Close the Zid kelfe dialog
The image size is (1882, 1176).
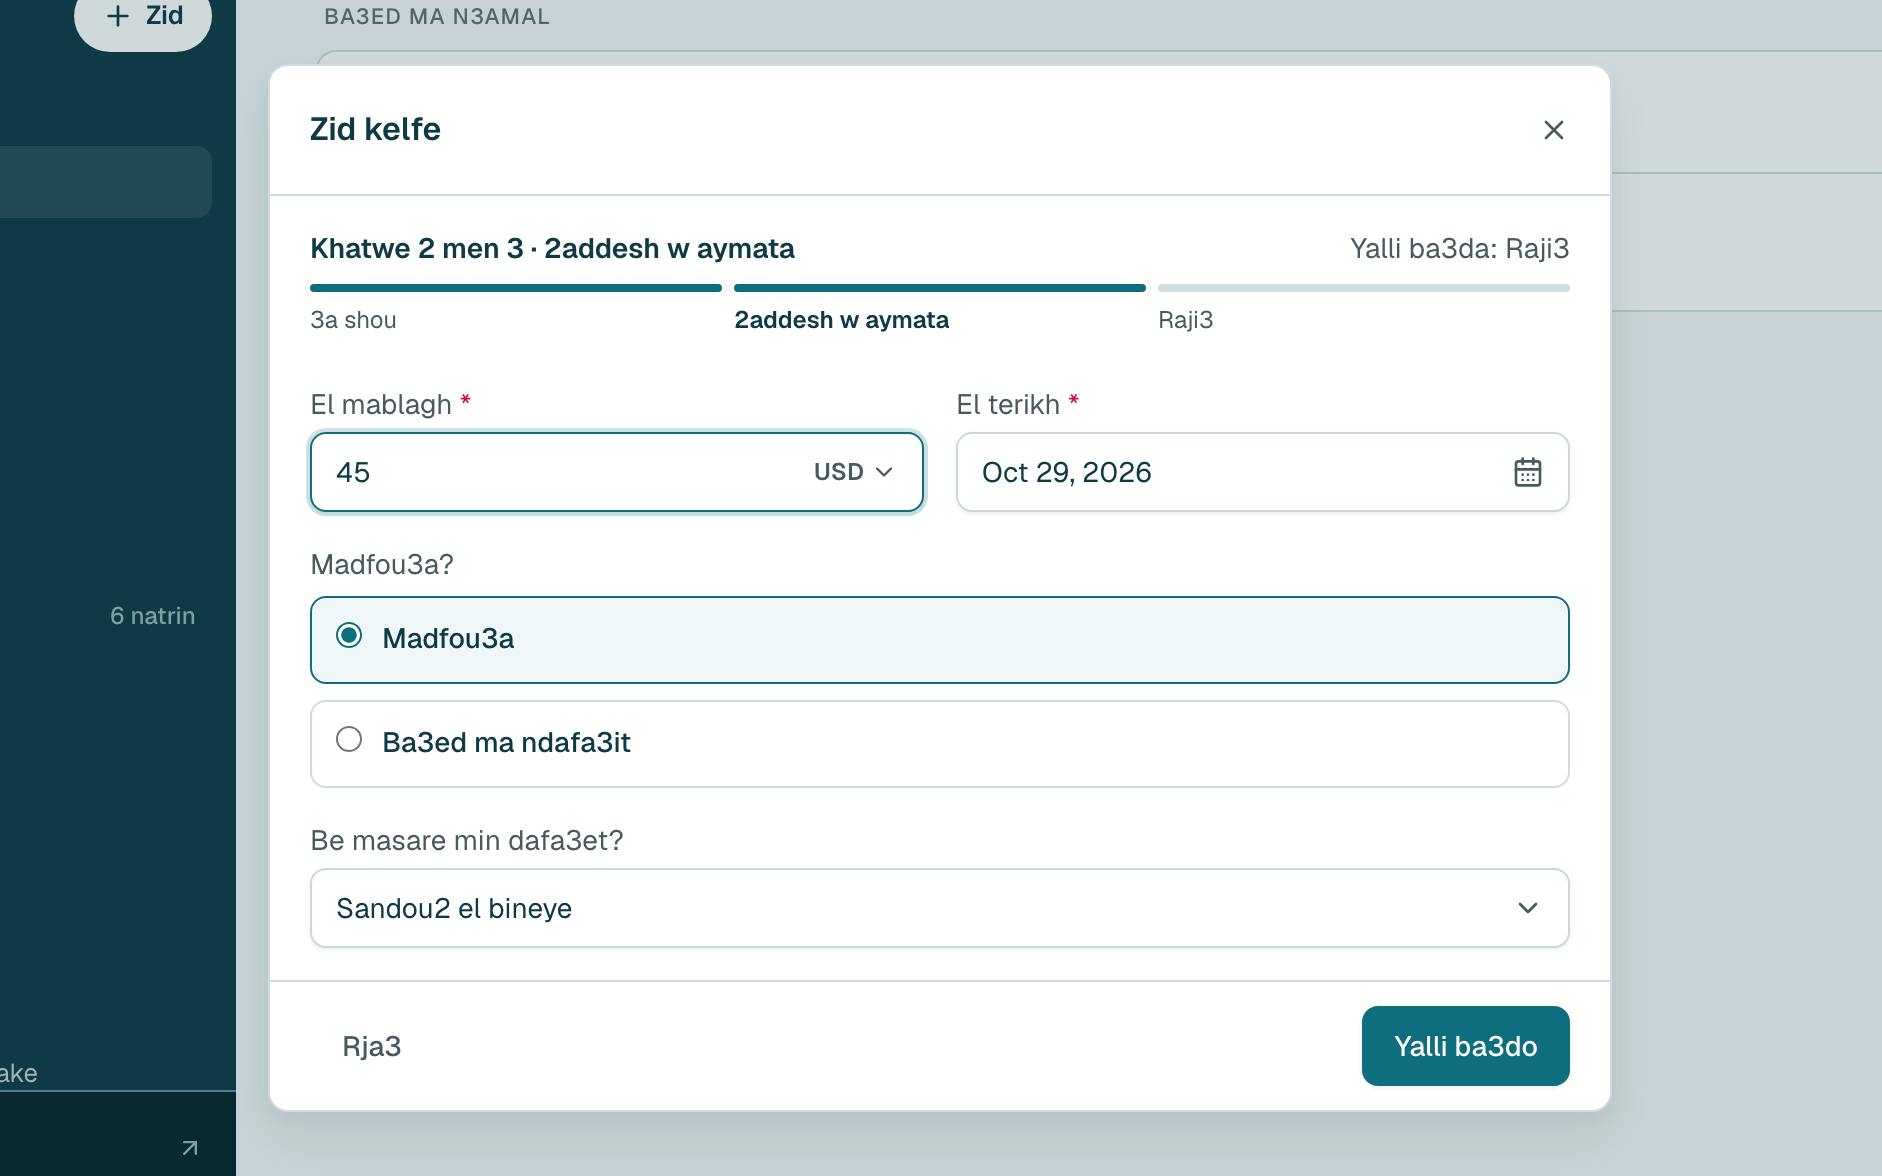click(x=1553, y=130)
